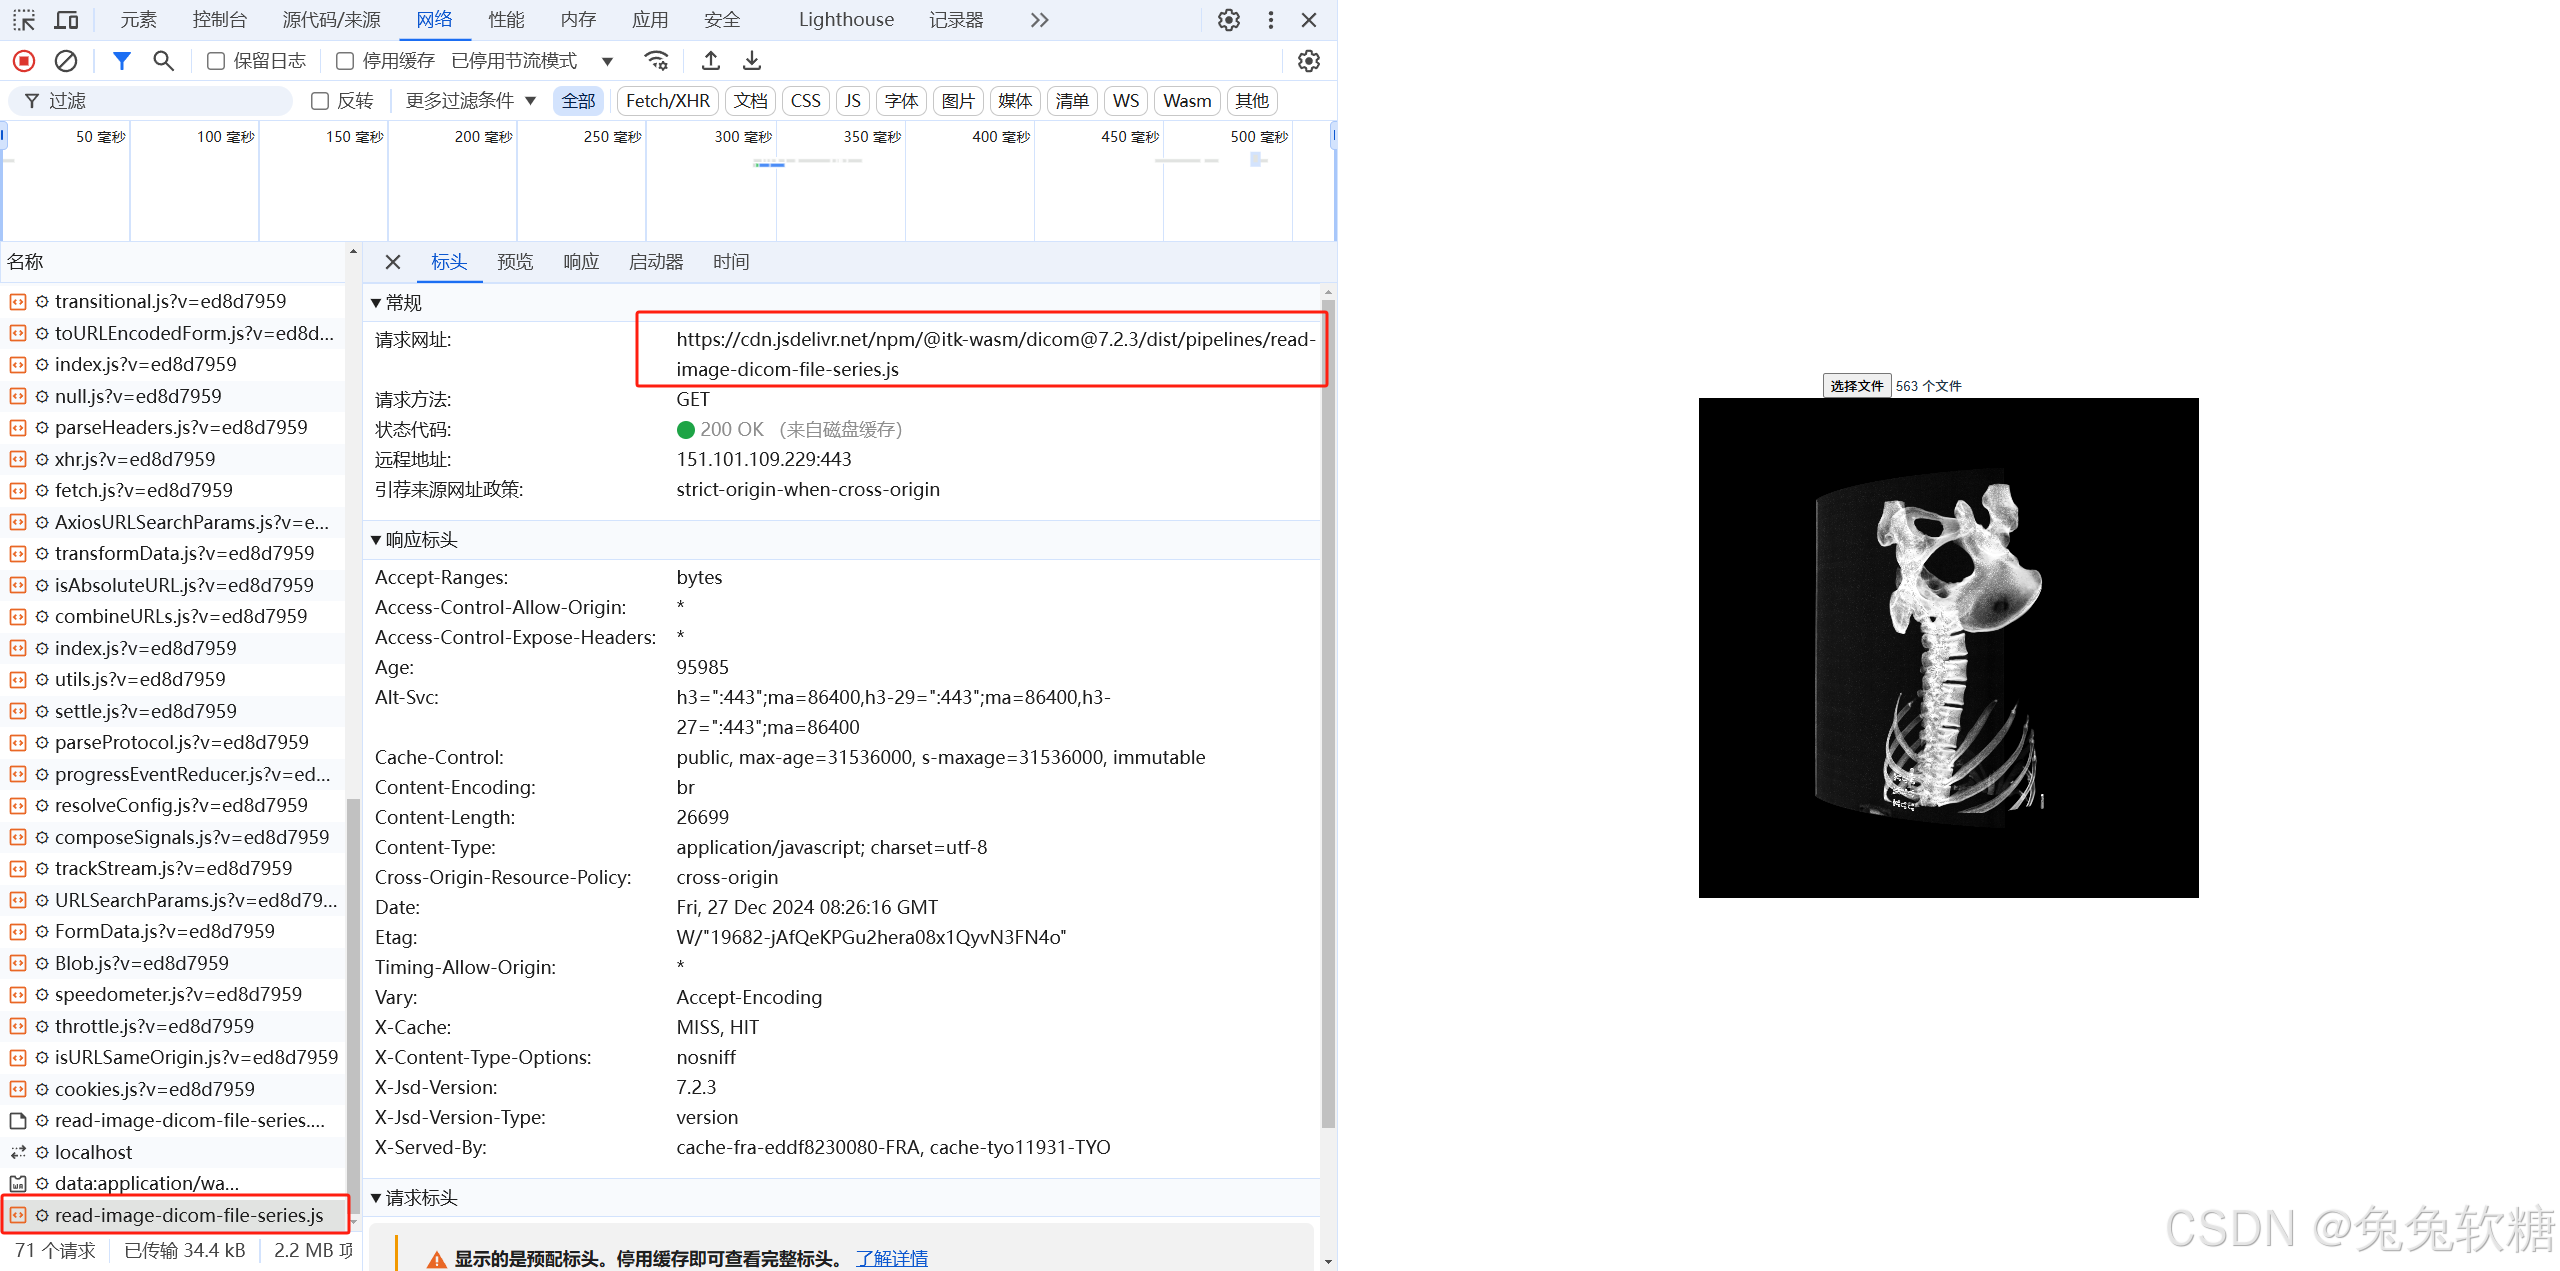Screen dimensions: 2560x1271
Task: Toggle the device emulation icon
Action: pyautogui.click(x=66, y=19)
